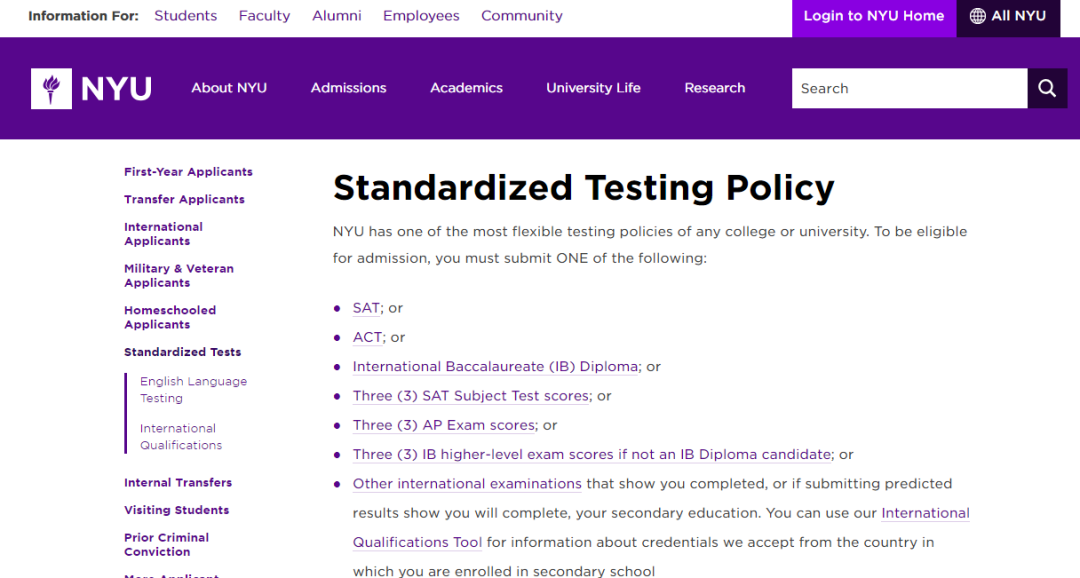Open the Login to NYU Home button
This screenshot has height=578, width=1080.
click(x=874, y=16)
